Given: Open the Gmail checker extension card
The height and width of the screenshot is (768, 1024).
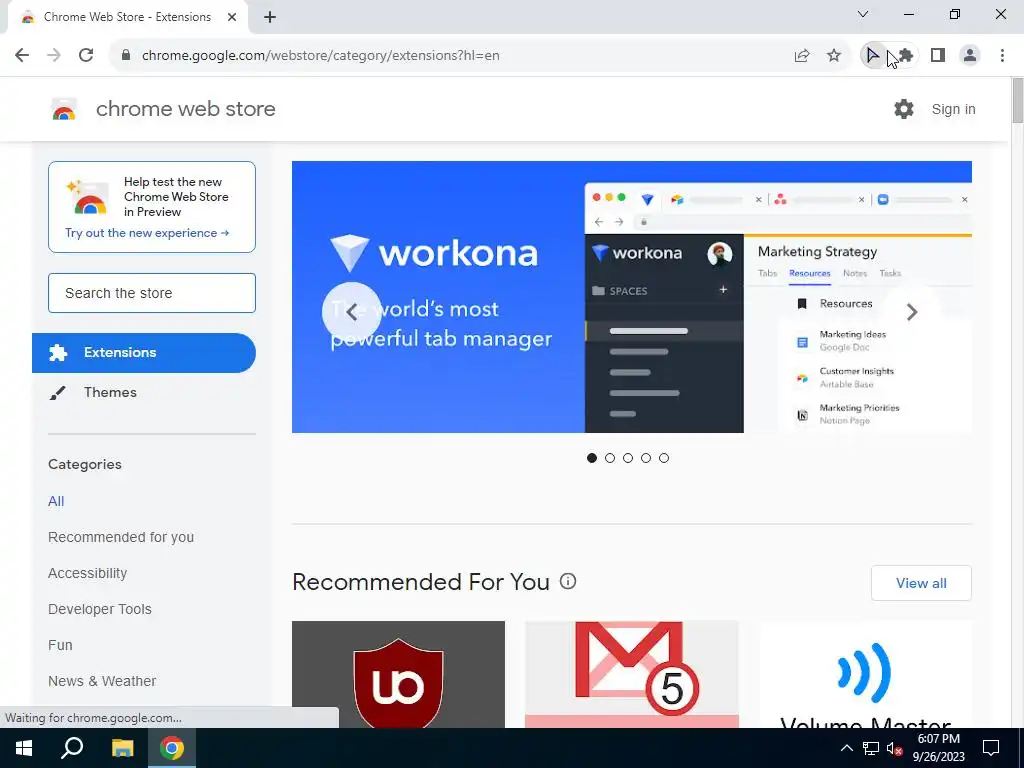Looking at the screenshot, I should pyautogui.click(x=632, y=675).
